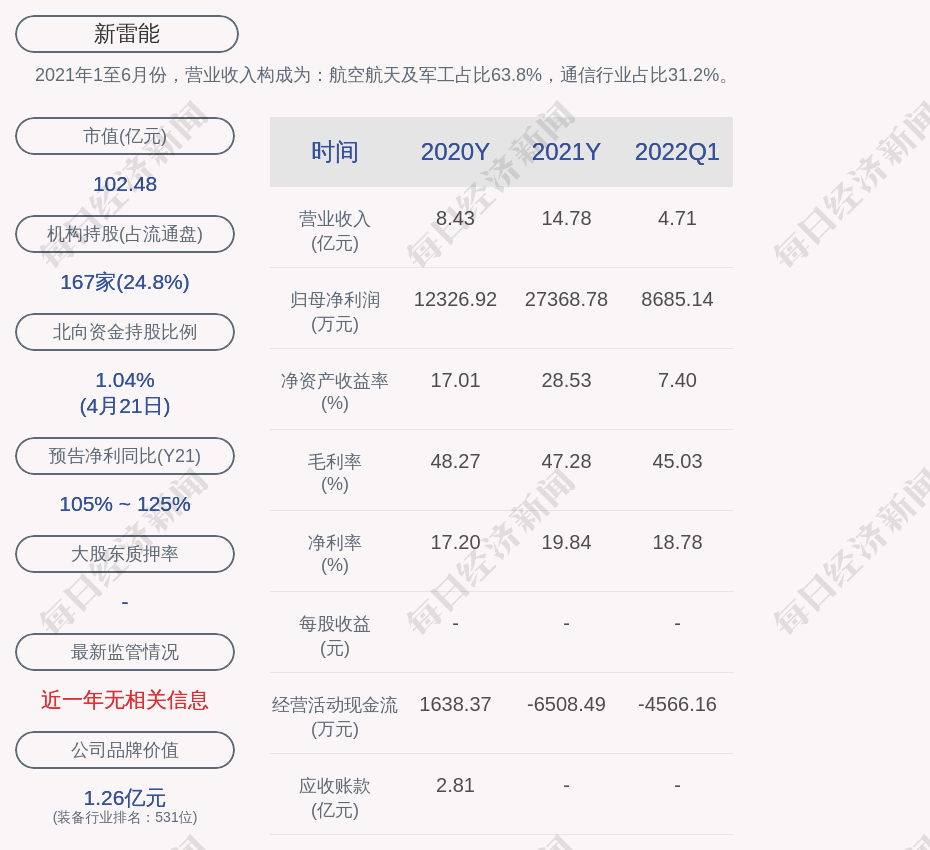This screenshot has width=930, height=850.
Task: Select net margin 19.84
Action: point(566,542)
